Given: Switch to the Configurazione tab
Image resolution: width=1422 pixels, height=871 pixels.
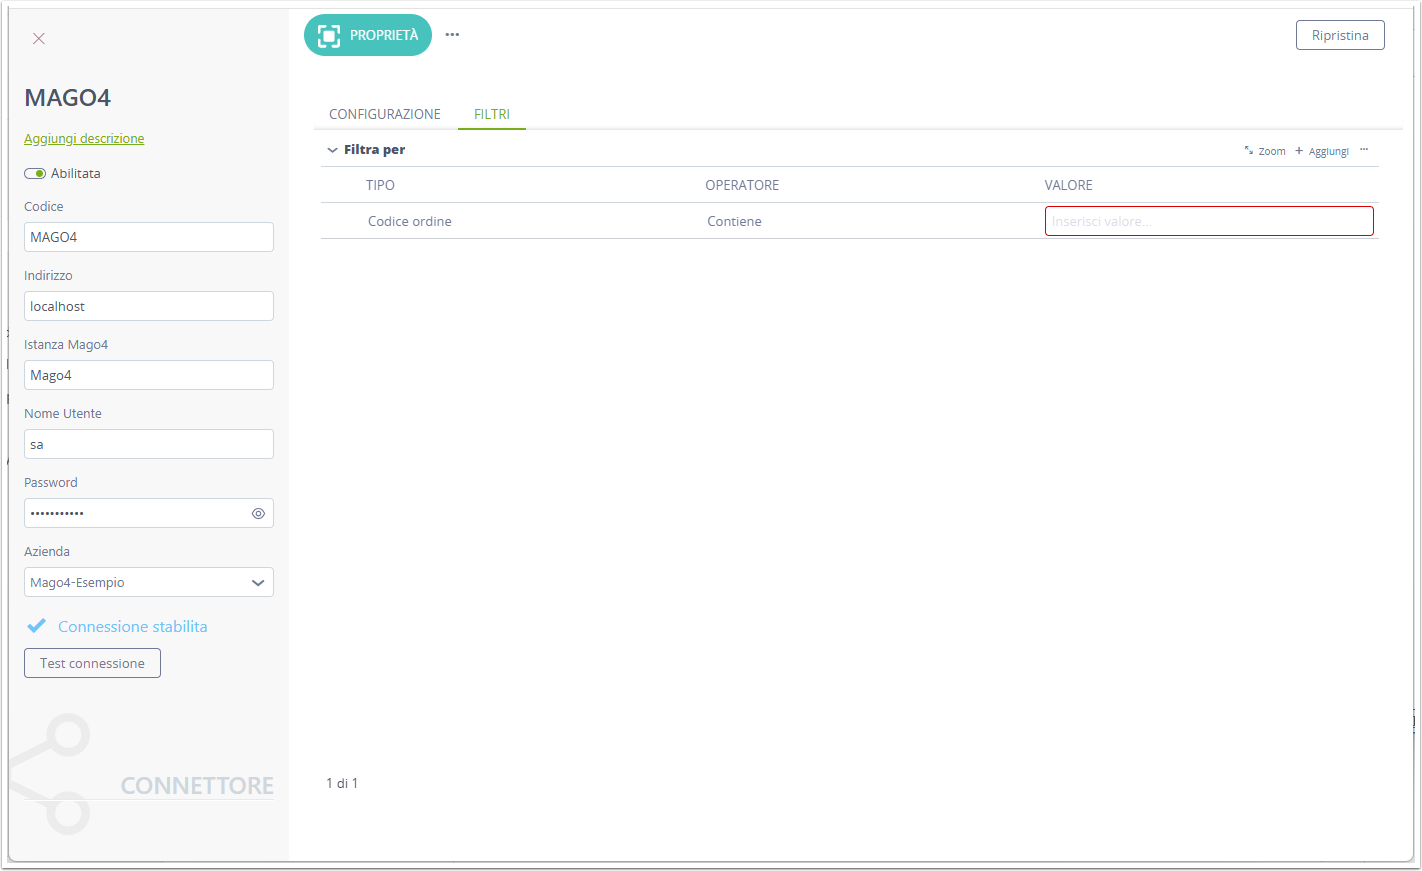Looking at the screenshot, I should pos(385,114).
